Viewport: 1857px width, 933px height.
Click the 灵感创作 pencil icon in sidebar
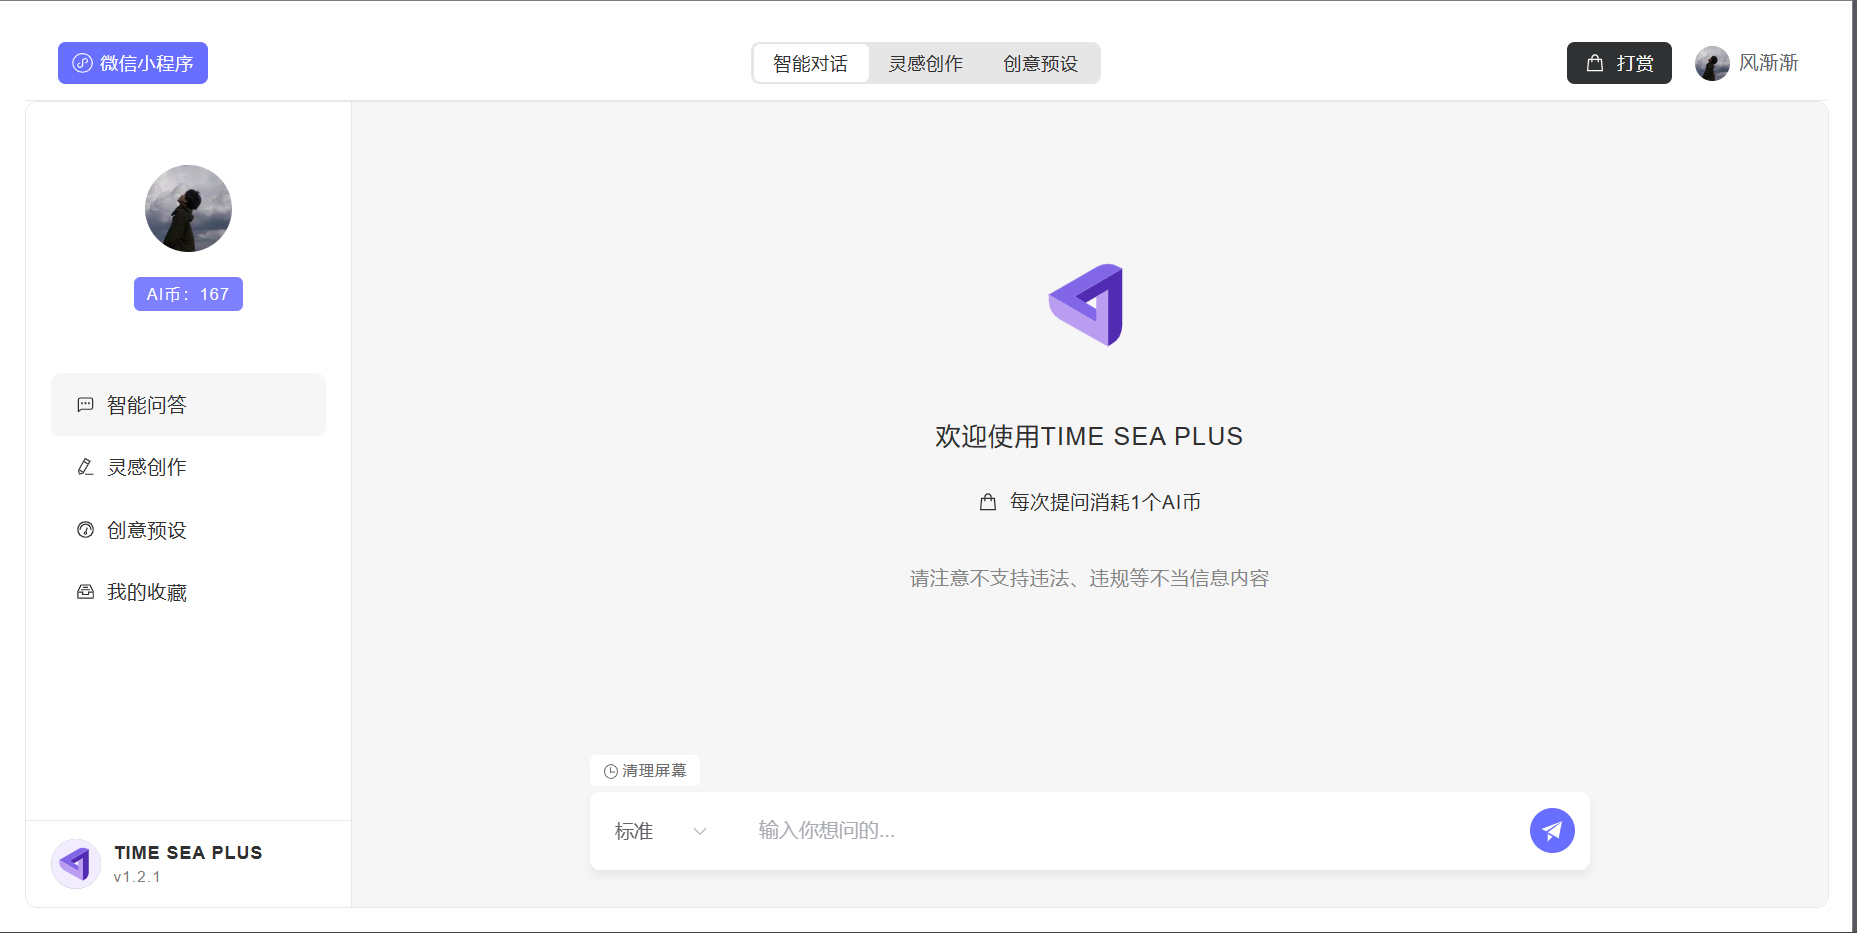tap(84, 467)
